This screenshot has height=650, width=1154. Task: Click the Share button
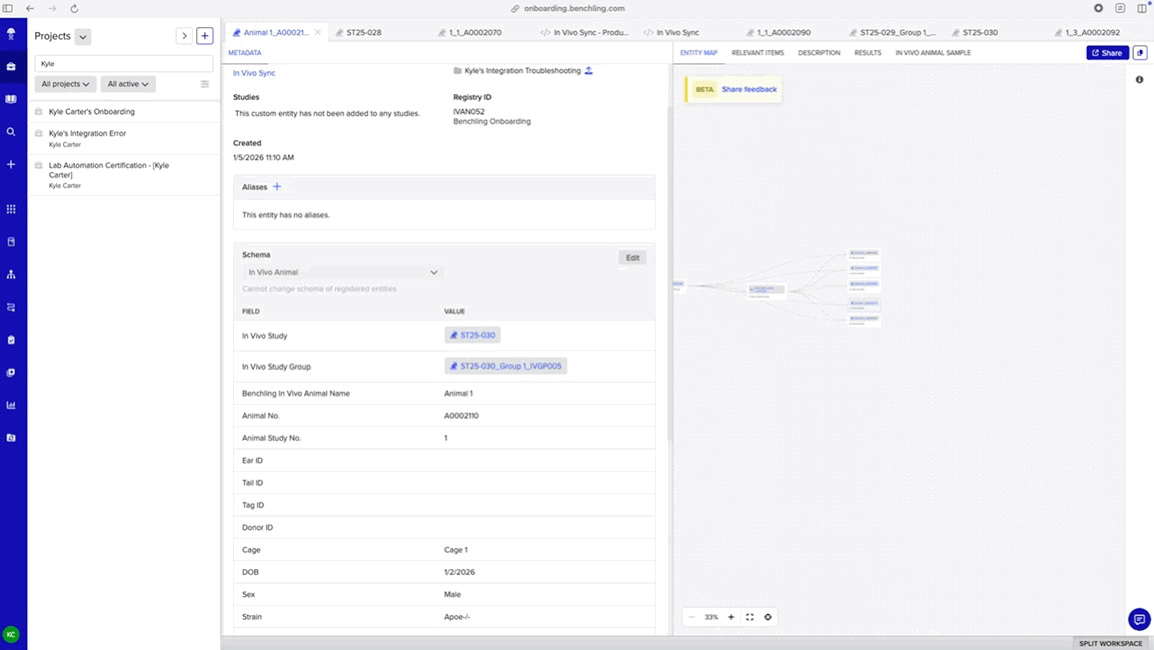coord(1107,53)
